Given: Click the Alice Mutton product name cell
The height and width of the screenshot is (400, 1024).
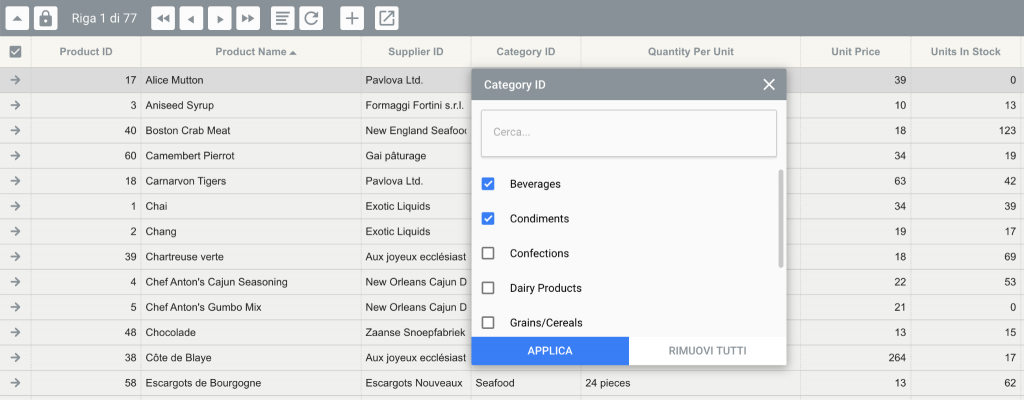Looking at the screenshot, I should point(251,80).
